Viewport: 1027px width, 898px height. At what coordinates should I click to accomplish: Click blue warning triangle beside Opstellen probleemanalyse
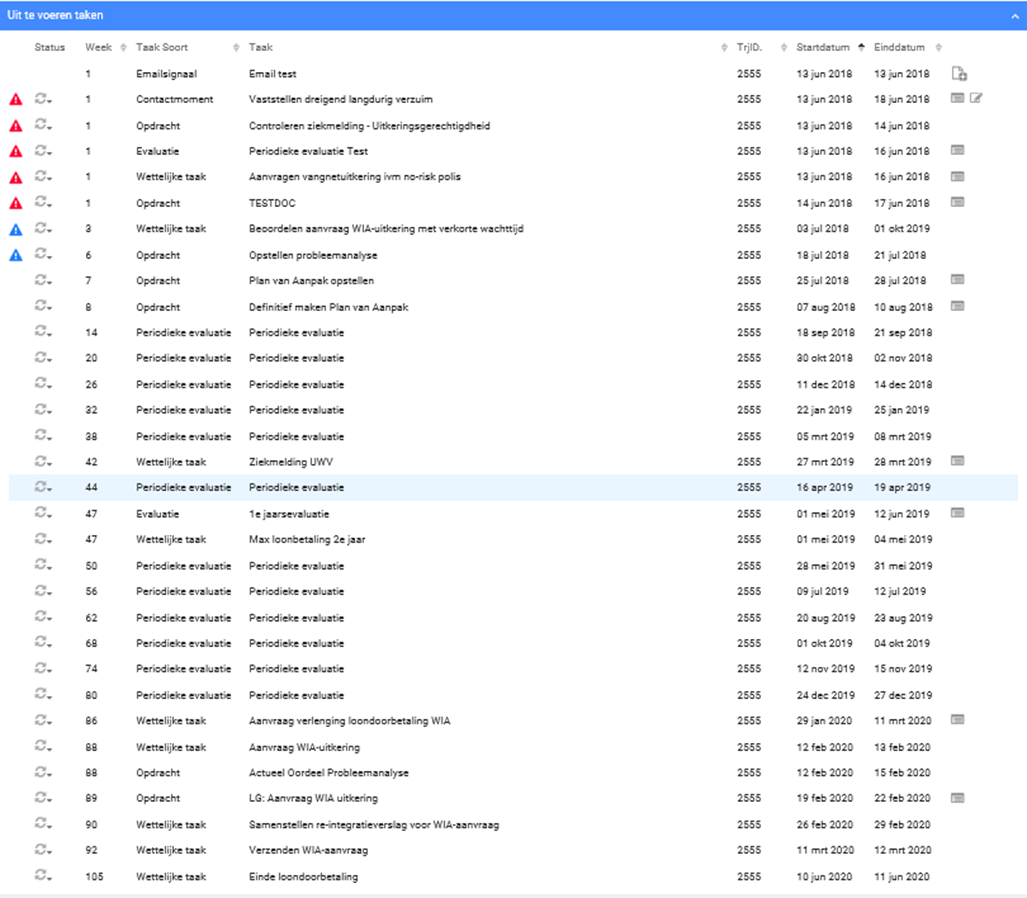point(16,255)
